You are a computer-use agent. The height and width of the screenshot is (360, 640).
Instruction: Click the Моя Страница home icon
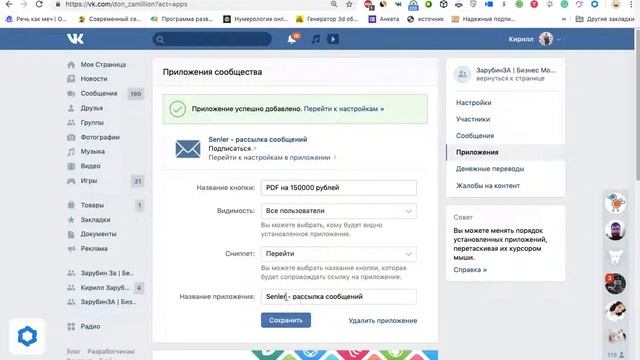click(x=71, y=64)
